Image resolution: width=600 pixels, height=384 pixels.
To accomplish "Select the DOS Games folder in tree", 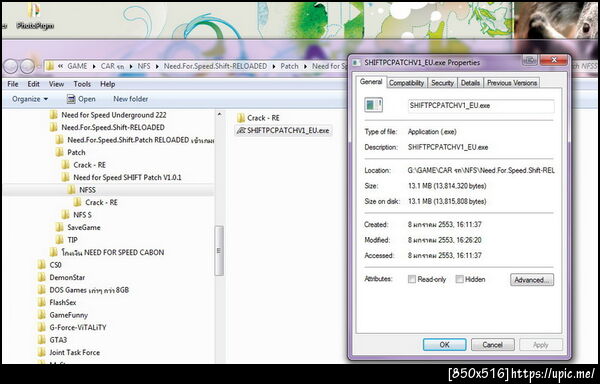I will coord(89,290).
